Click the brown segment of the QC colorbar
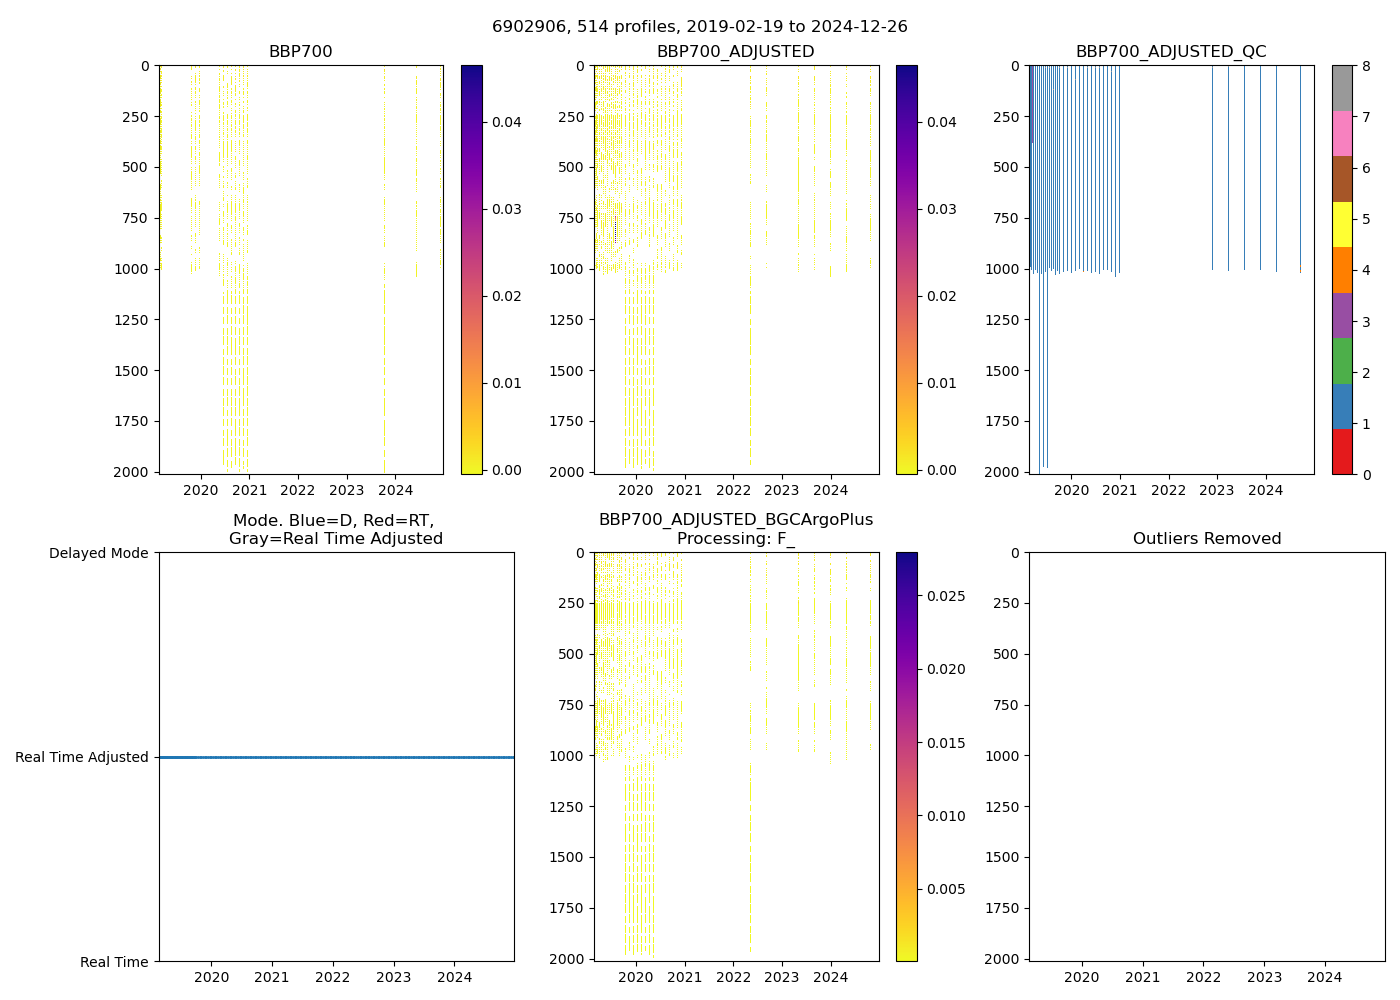 [x=1342, y=179]
